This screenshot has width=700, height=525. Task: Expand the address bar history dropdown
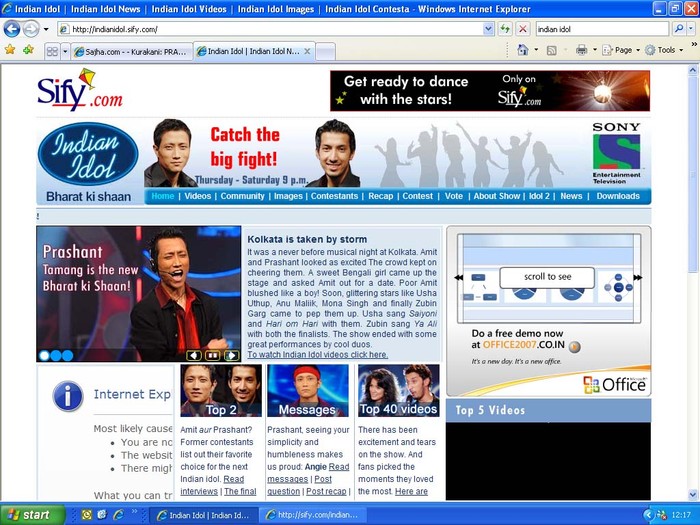[x=489, y=29]
